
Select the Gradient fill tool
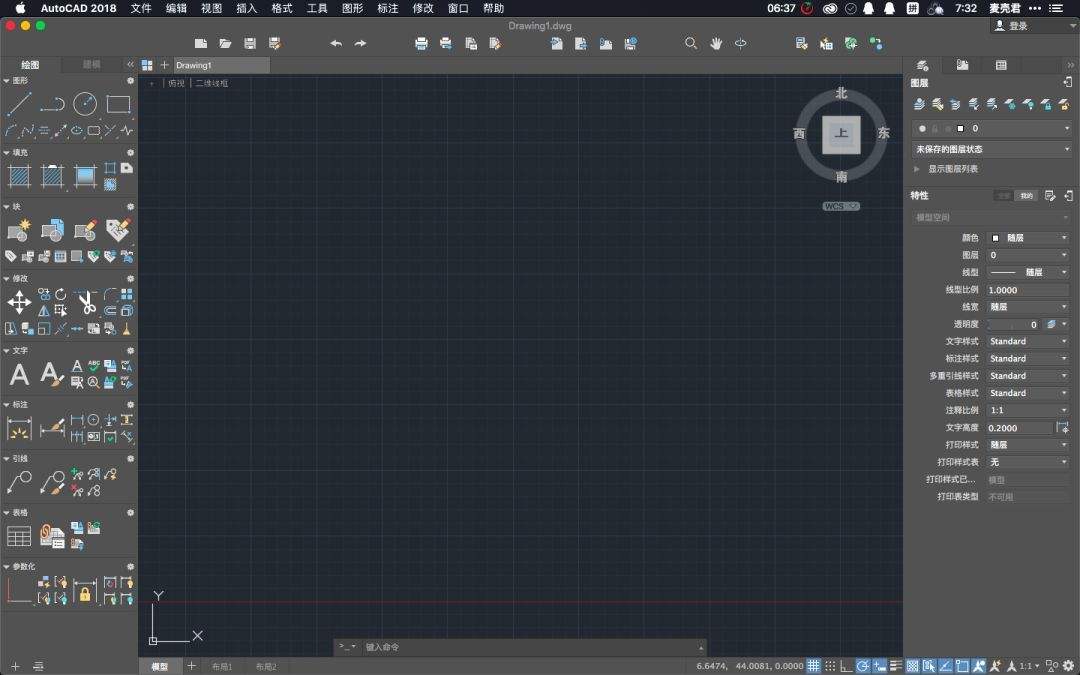click(85, 176)
